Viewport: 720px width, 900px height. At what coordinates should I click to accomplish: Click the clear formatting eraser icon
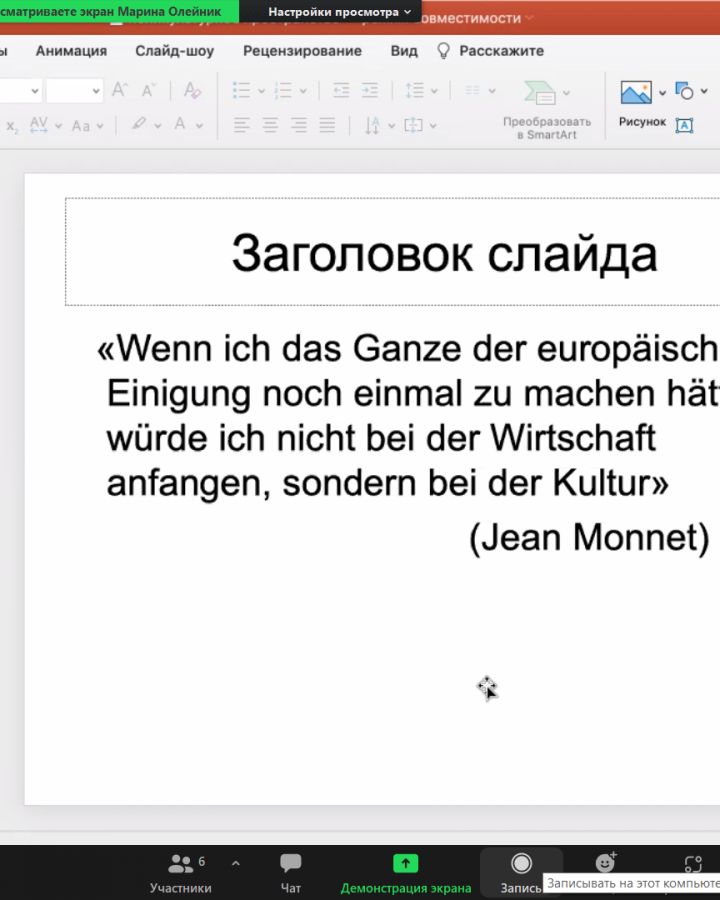[193, 91]
